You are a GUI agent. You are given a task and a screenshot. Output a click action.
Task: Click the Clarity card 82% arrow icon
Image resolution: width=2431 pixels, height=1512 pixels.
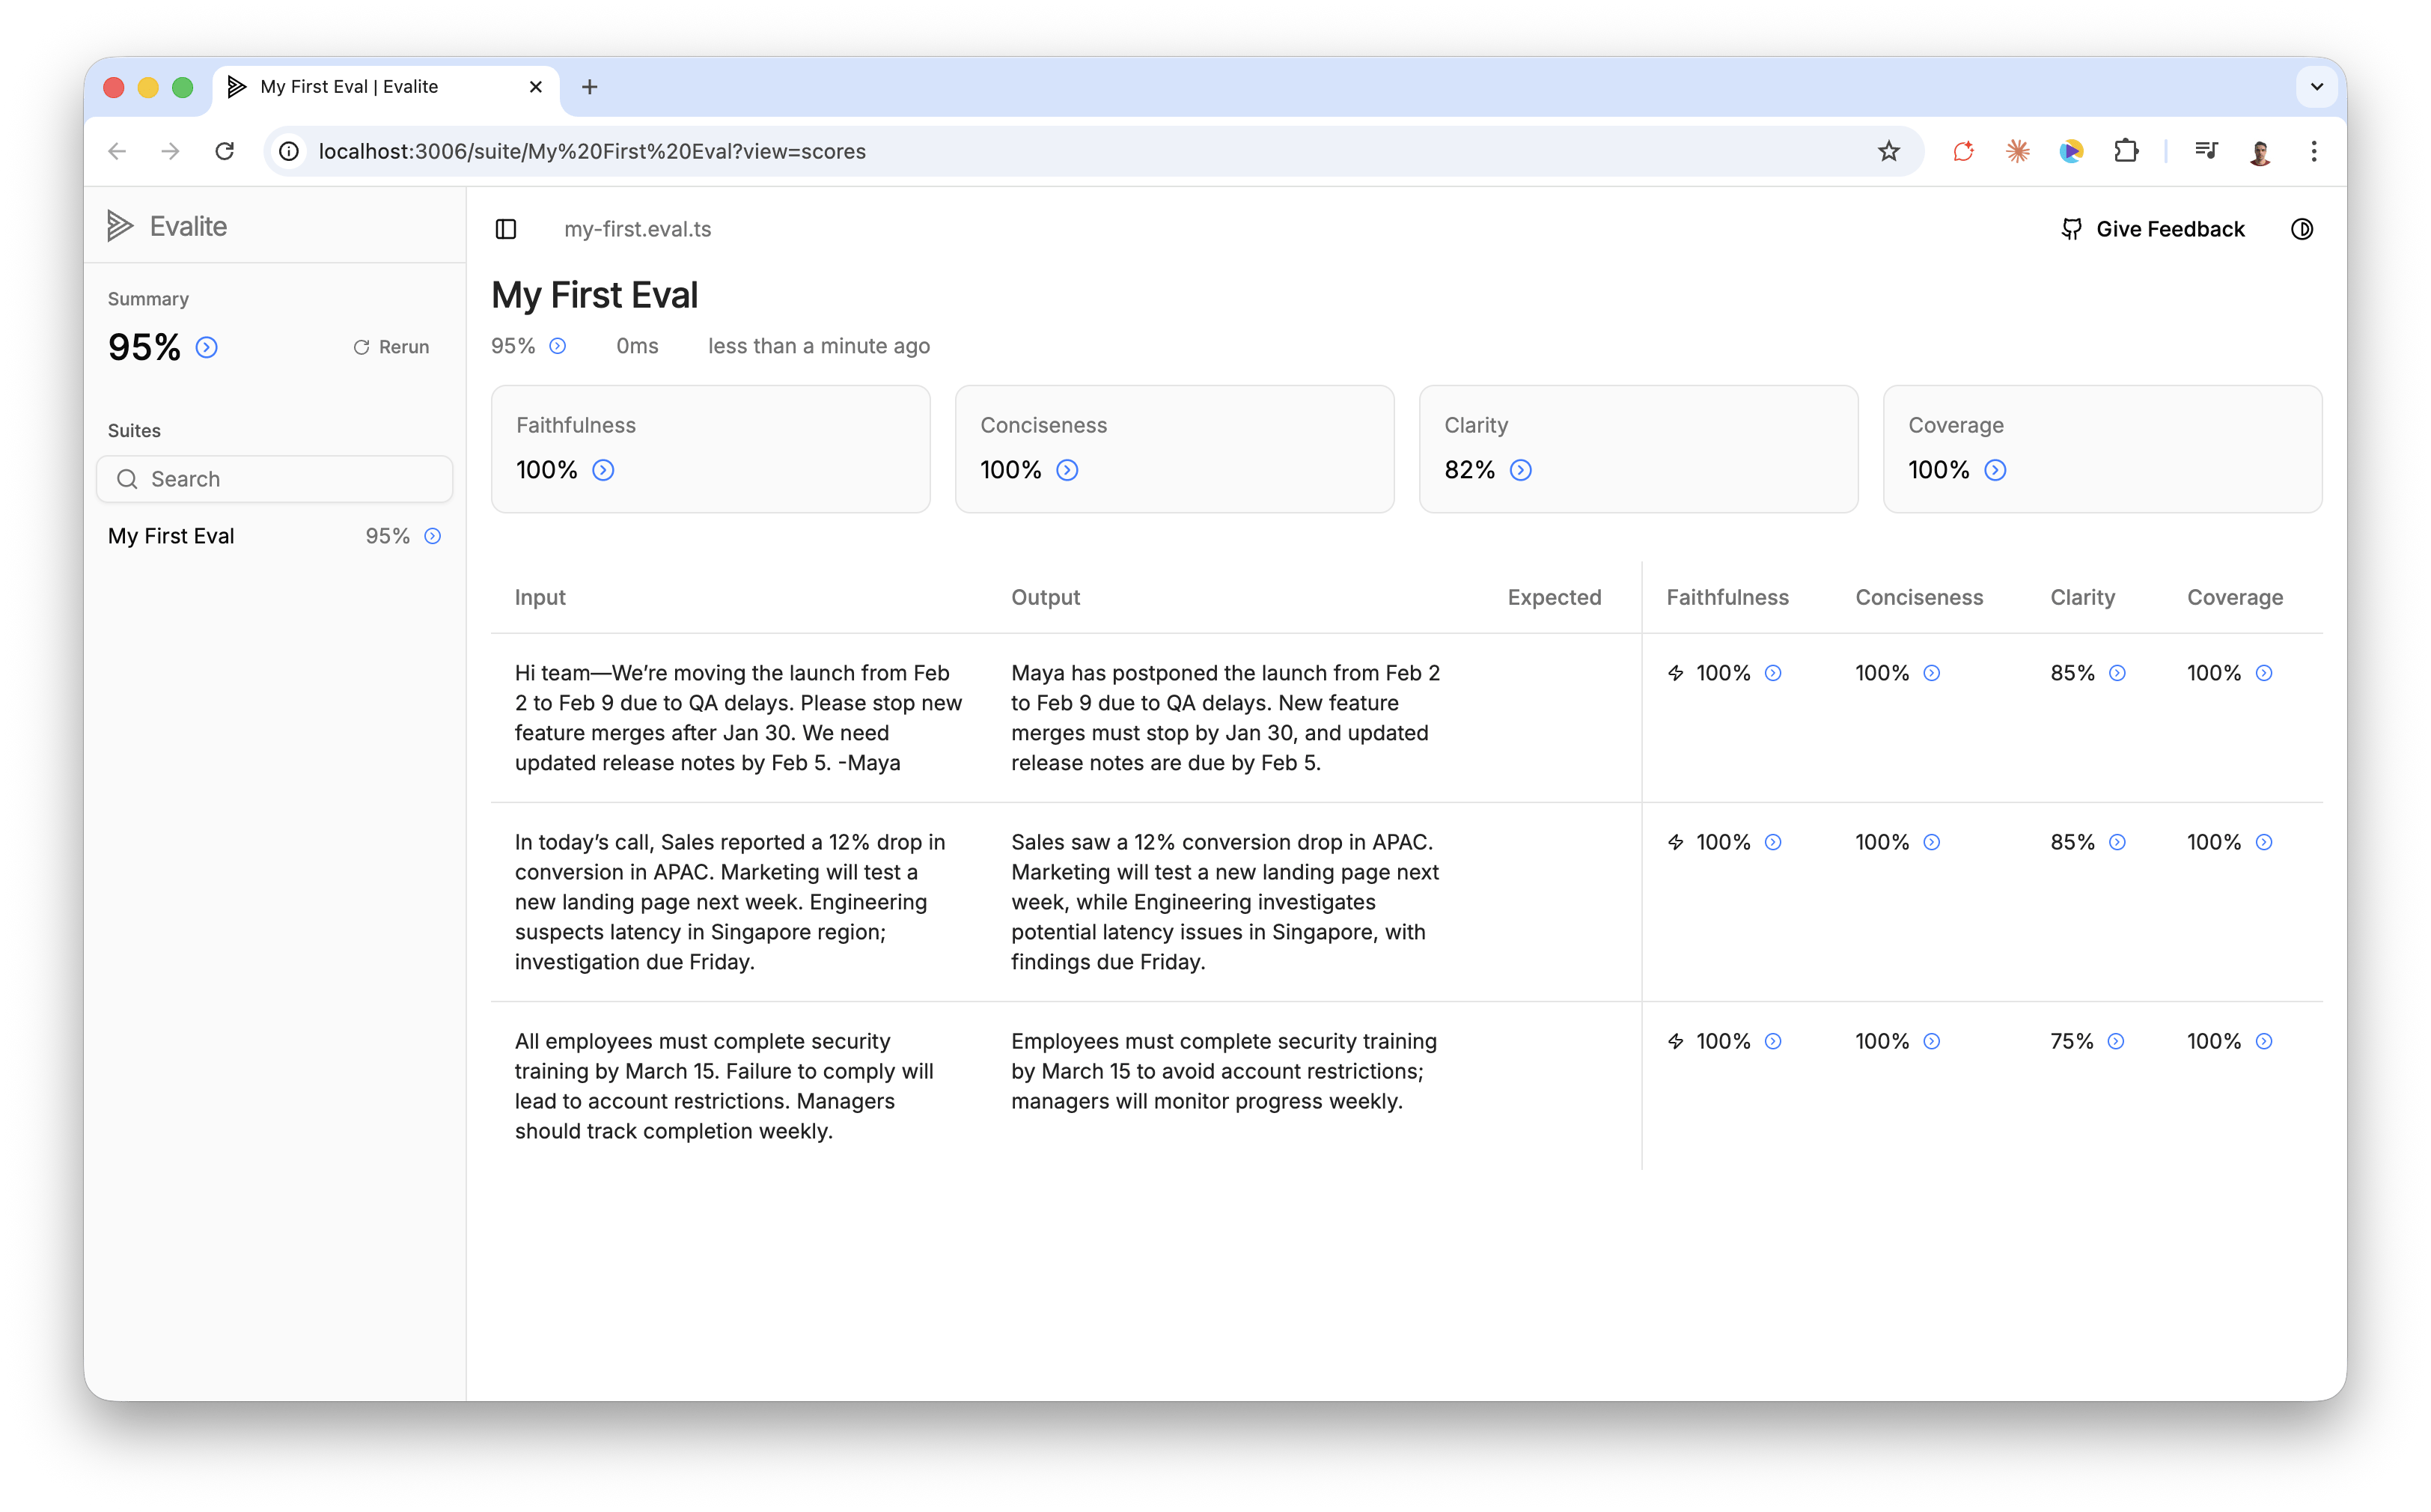[x=1520, y=470]
